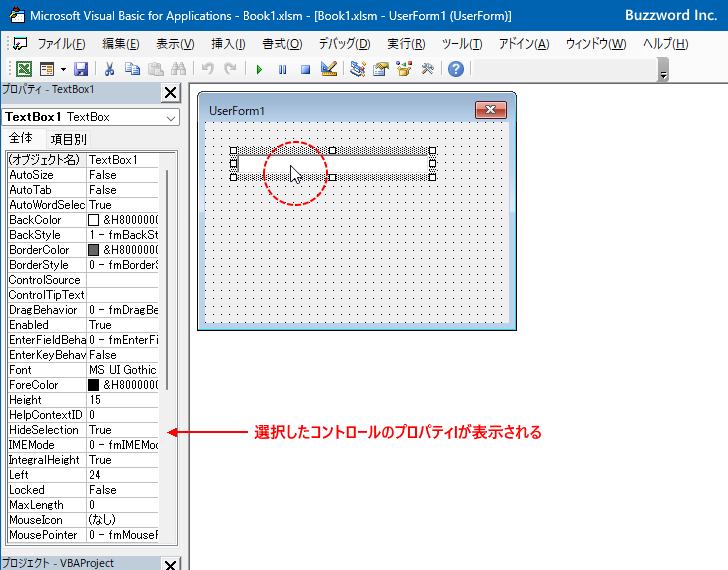Open Properties Window icon
The height and width of the screenshot is (570, 728).
pyautogui.click(x=381, y=69)
